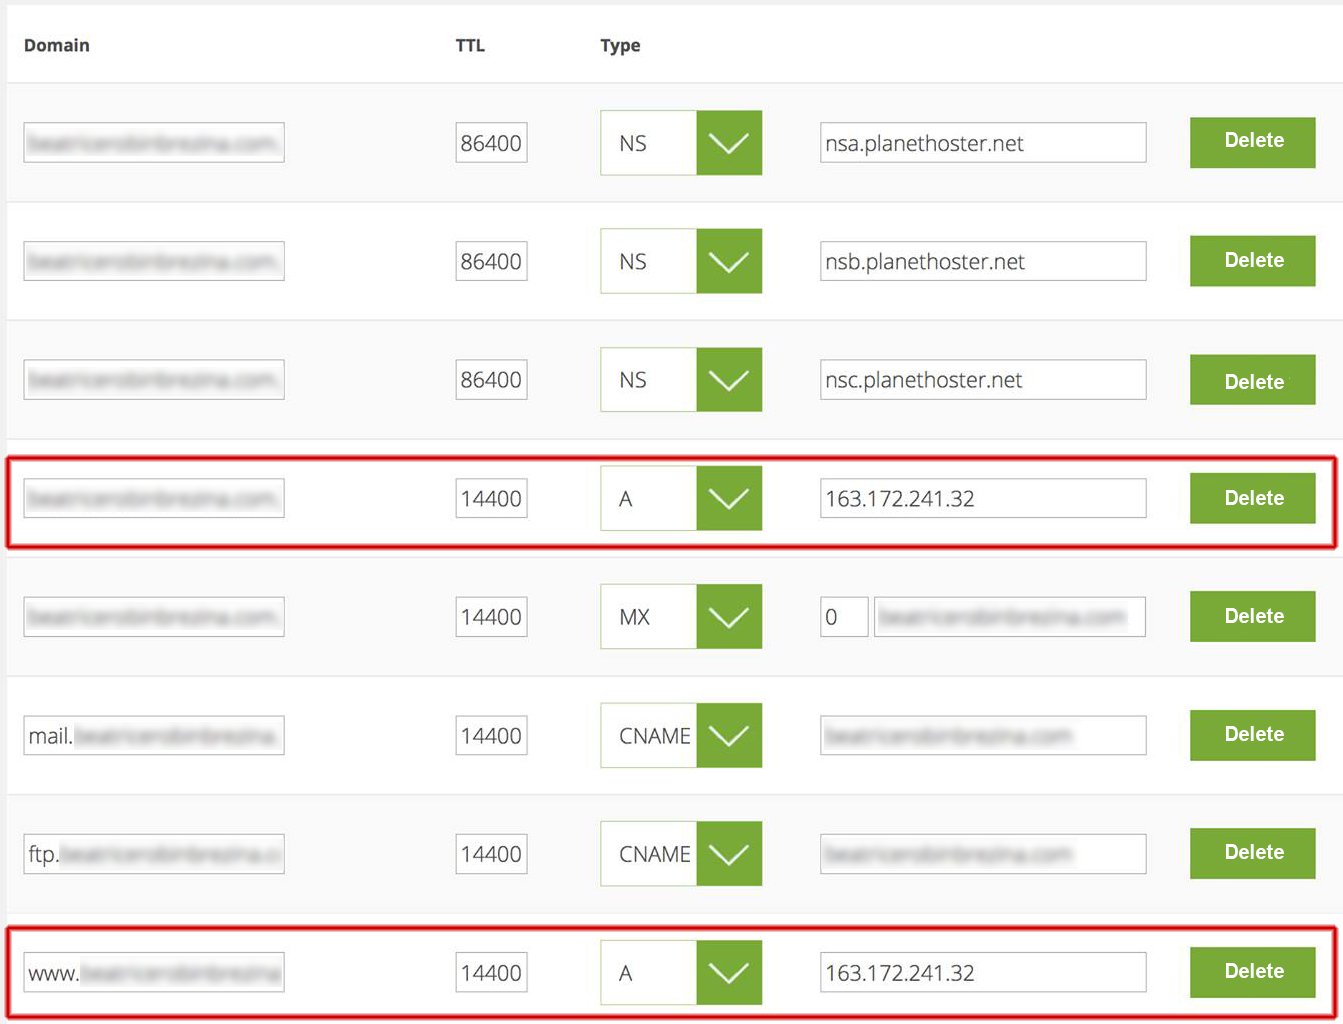Delete the nsa.planethoster.net NS record
The height and width of the screenshot is (1024, 1343).
1252,142
